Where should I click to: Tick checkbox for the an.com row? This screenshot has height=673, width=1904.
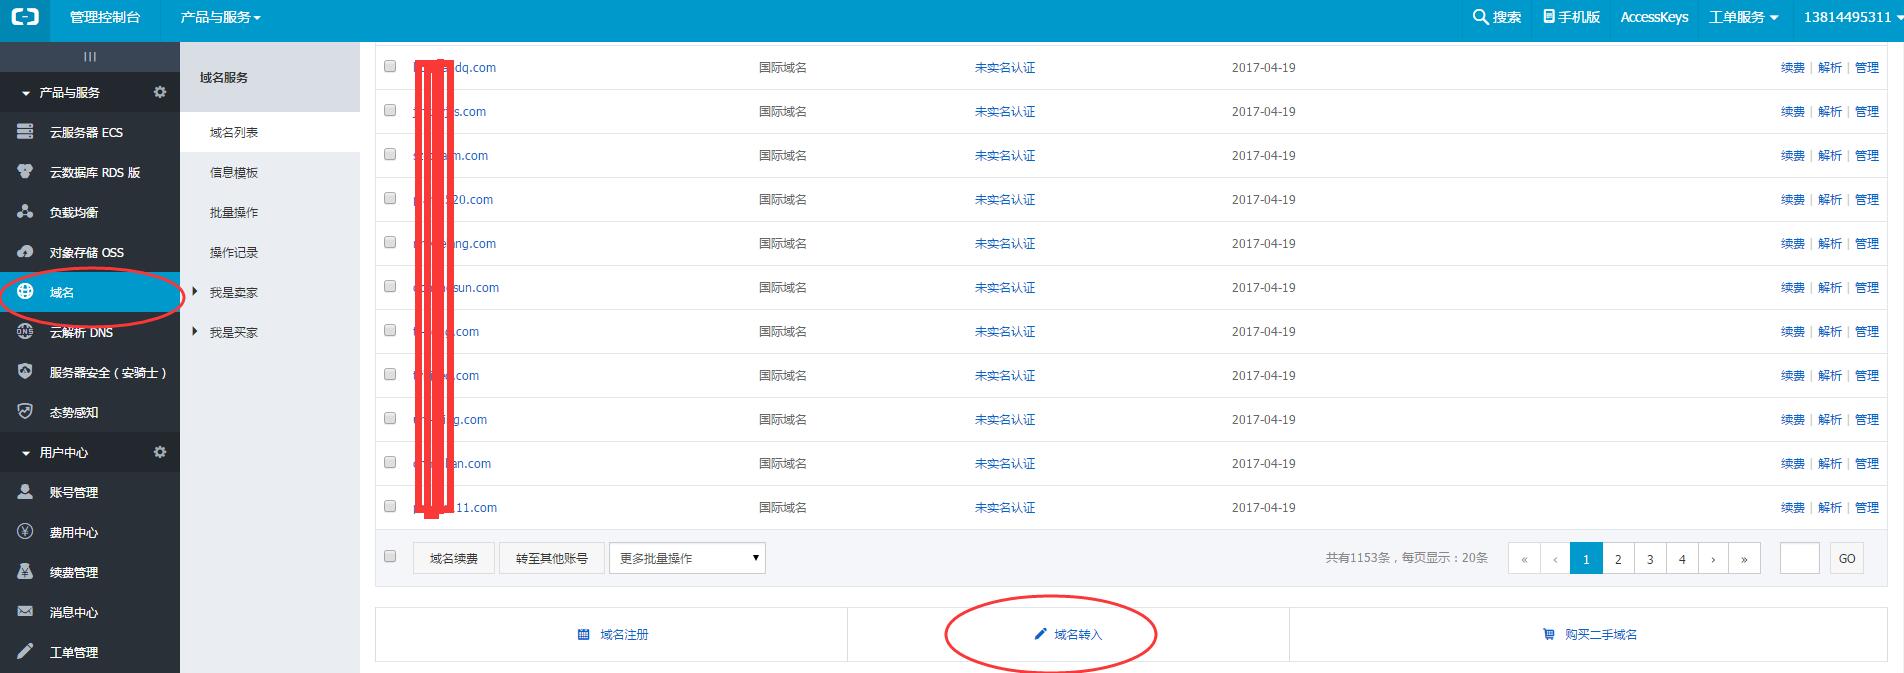click(x=390, y=462)
